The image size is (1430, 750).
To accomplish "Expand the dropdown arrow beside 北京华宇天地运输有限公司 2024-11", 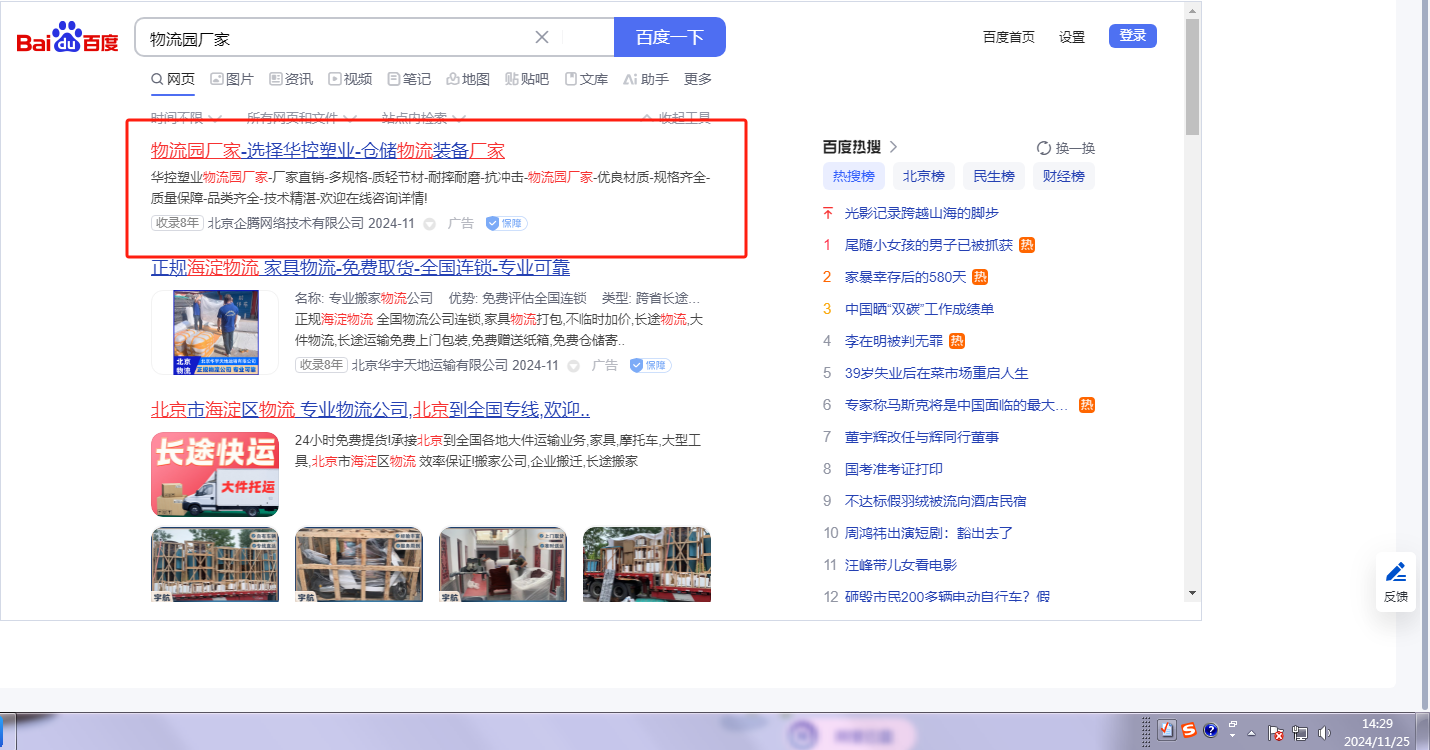I will click(x=574, y=366).
